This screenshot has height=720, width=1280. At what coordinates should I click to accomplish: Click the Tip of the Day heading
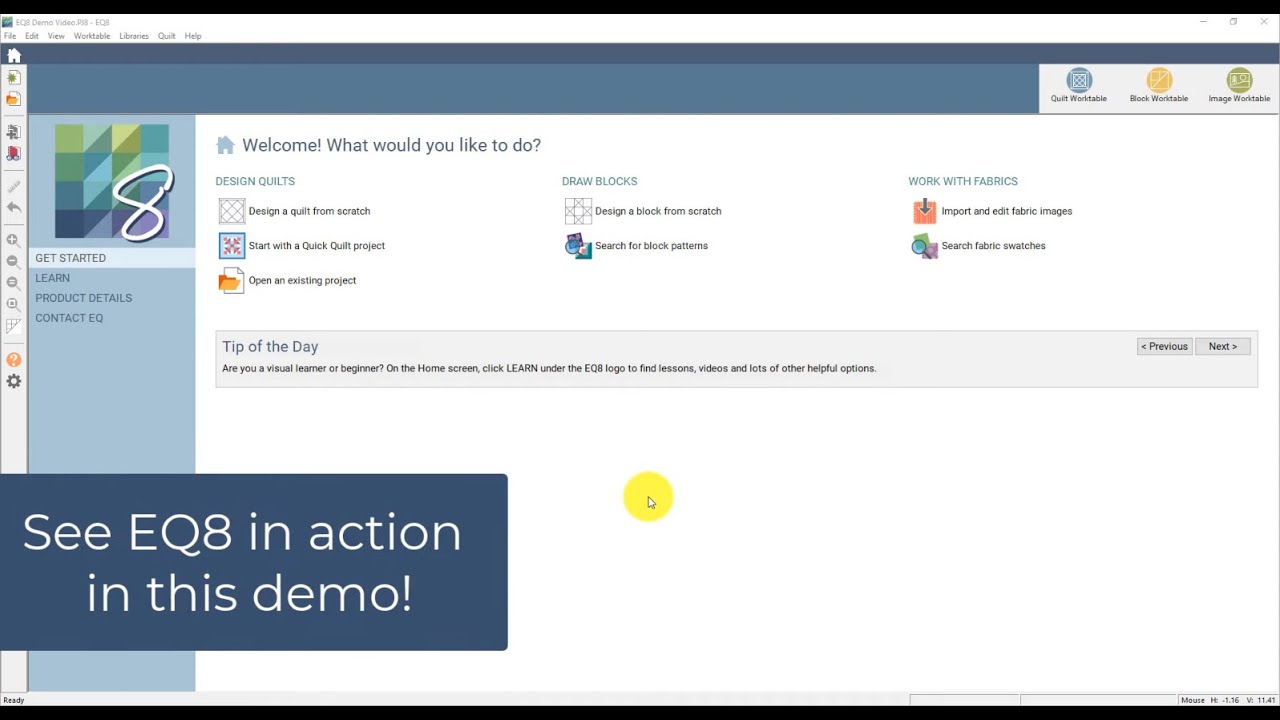(x=270, y=346)
